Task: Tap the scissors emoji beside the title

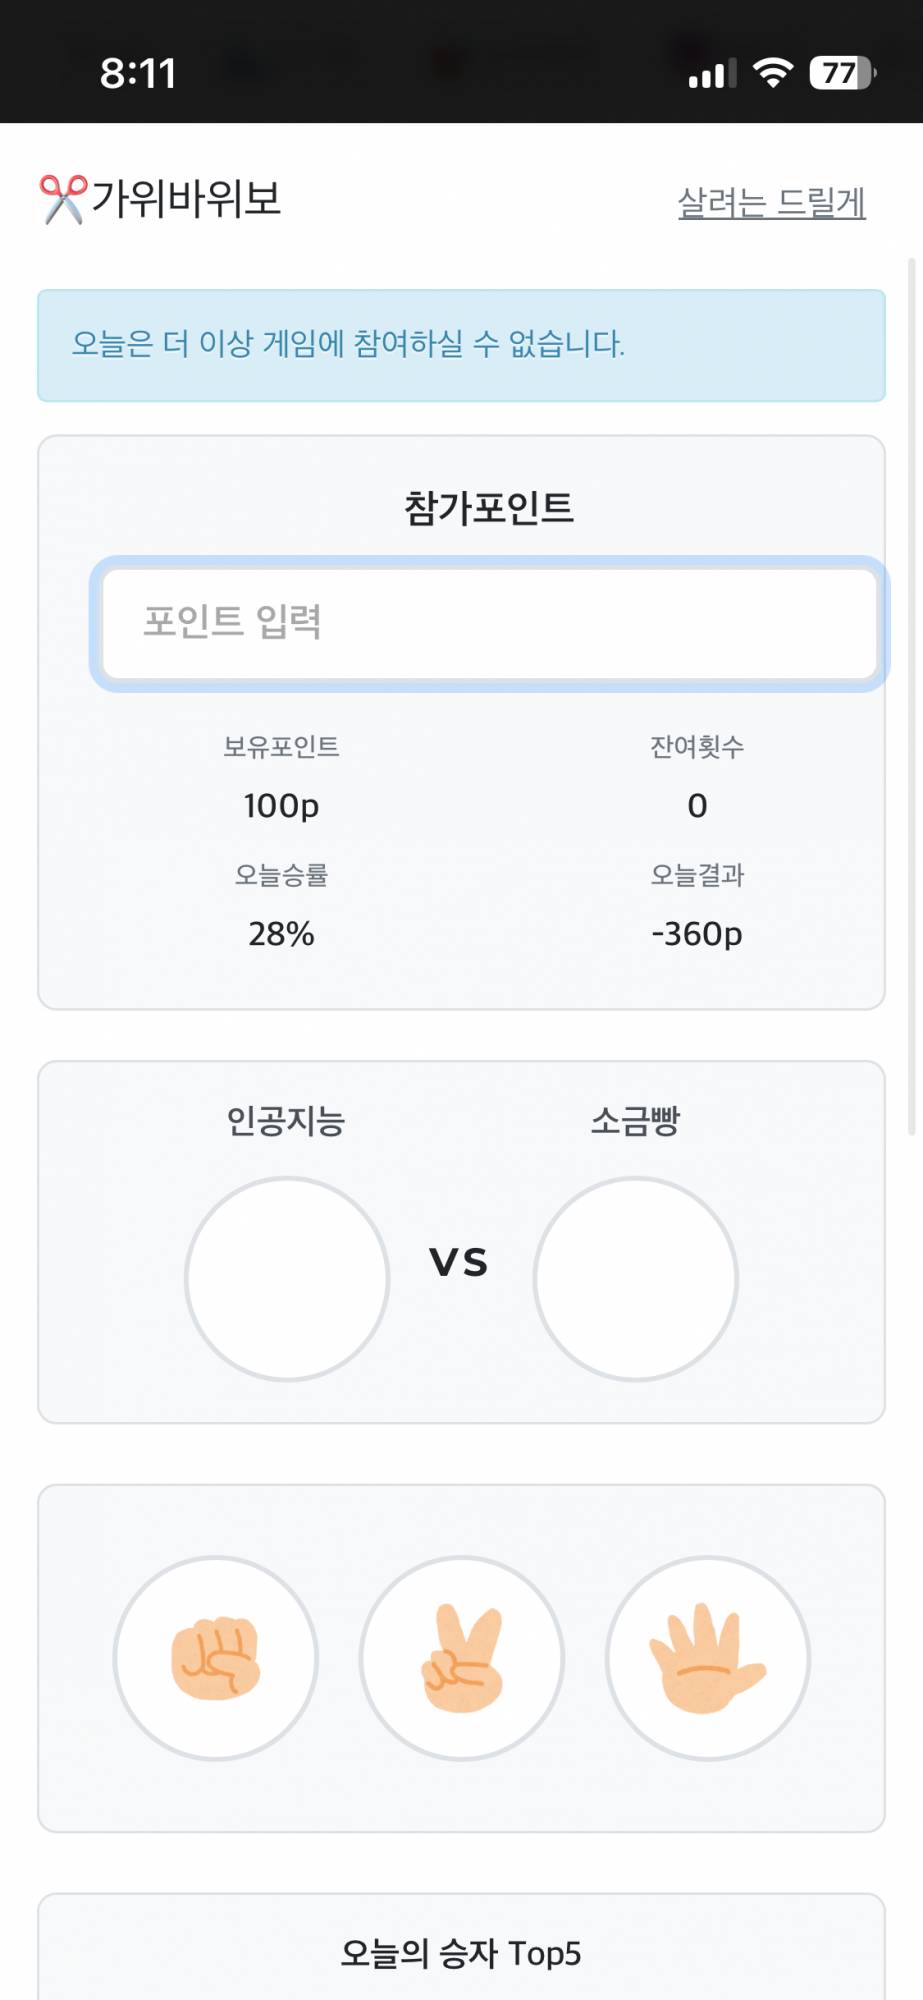Action: [x=63, y=199]
